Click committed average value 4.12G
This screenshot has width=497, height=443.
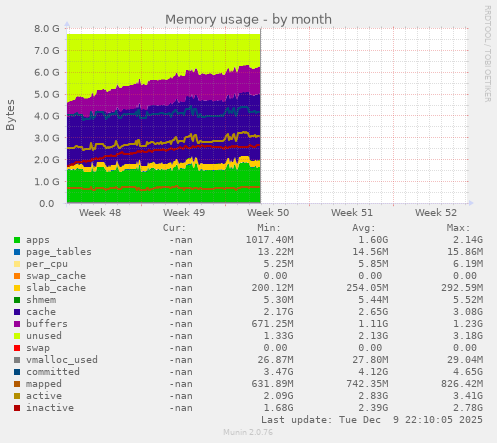point(373,372)
